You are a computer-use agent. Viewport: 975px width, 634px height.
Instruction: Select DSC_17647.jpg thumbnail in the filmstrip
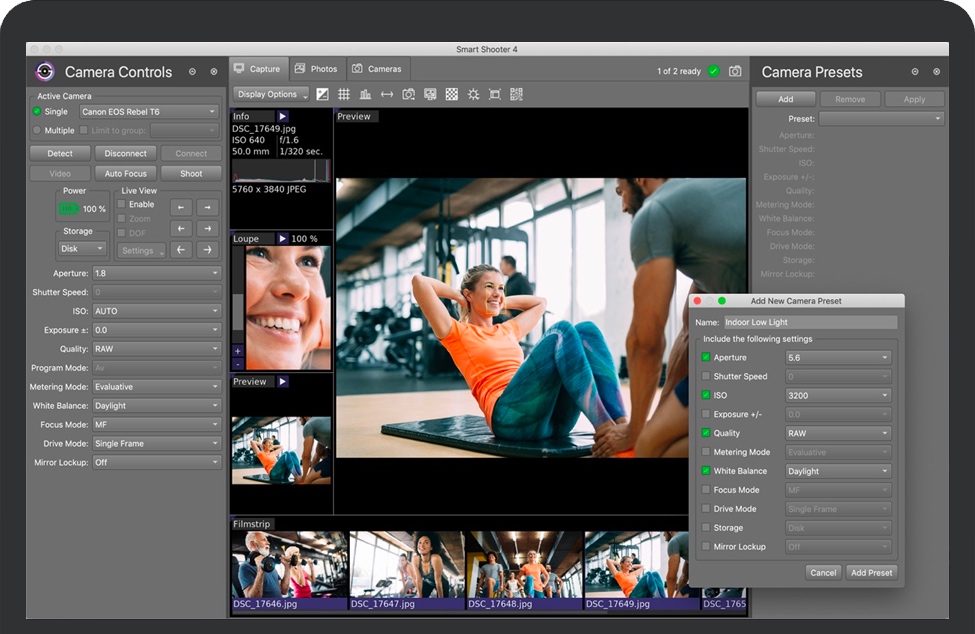pyautogui.click(x=406, y=566)
